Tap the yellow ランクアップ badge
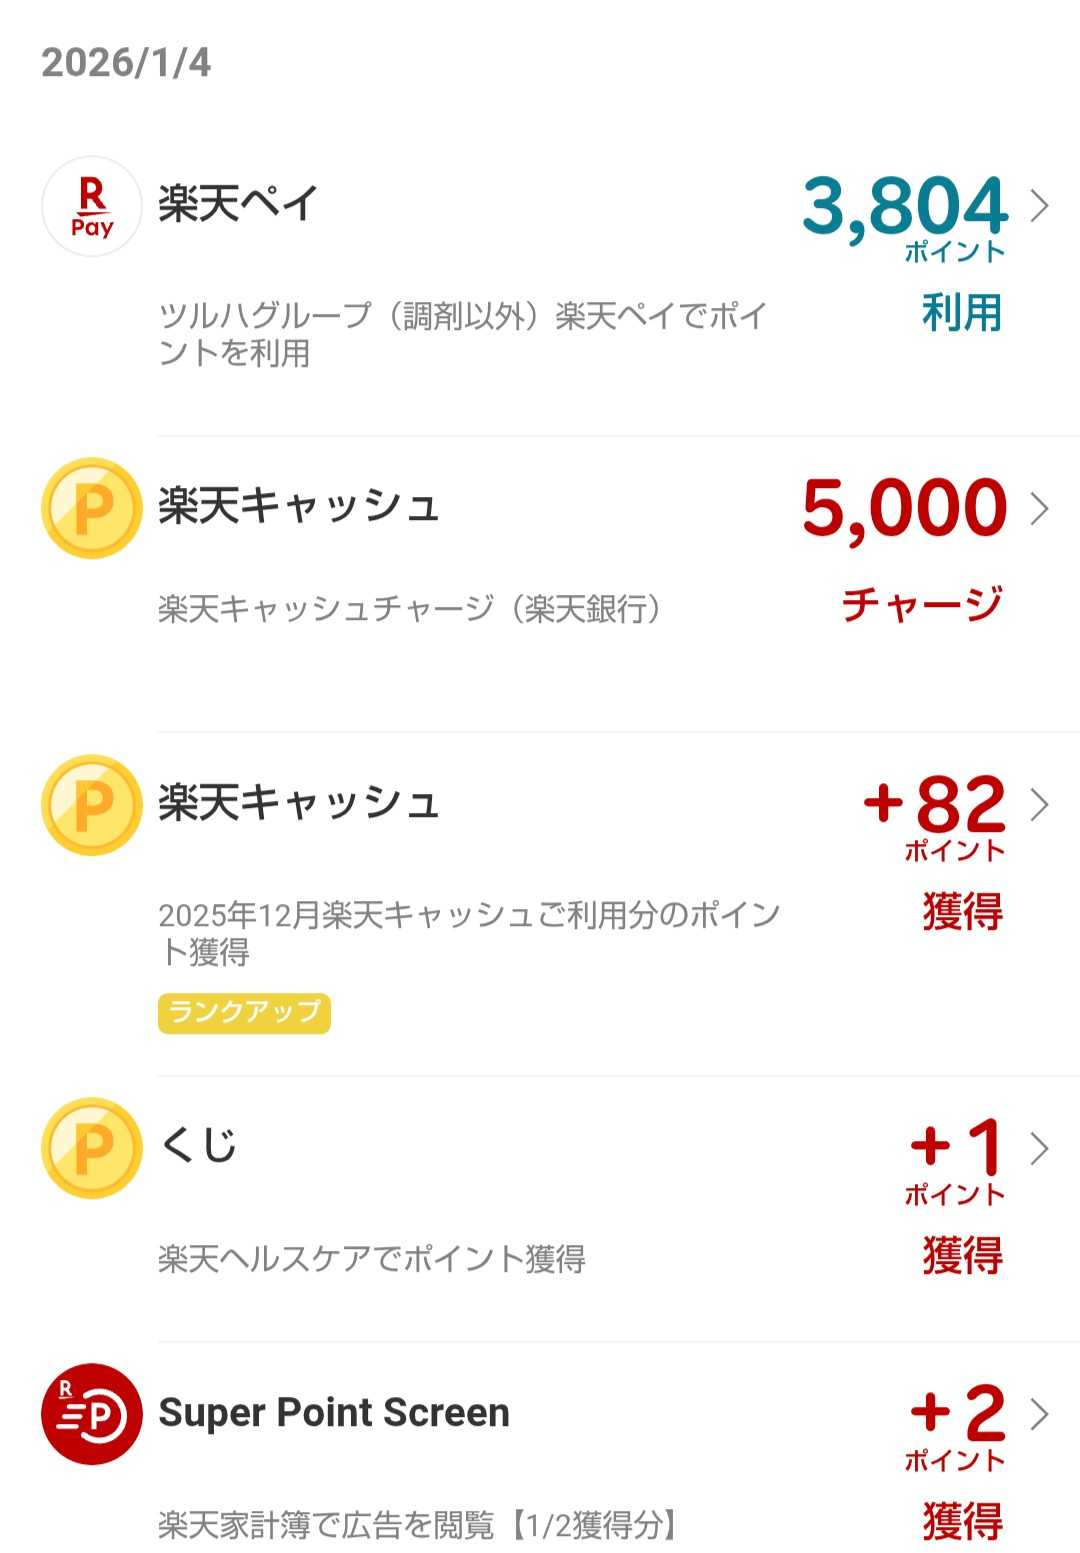The height and width of the screenshot is (1553, 1080). pyautogui.click(x=244, y=1013)
